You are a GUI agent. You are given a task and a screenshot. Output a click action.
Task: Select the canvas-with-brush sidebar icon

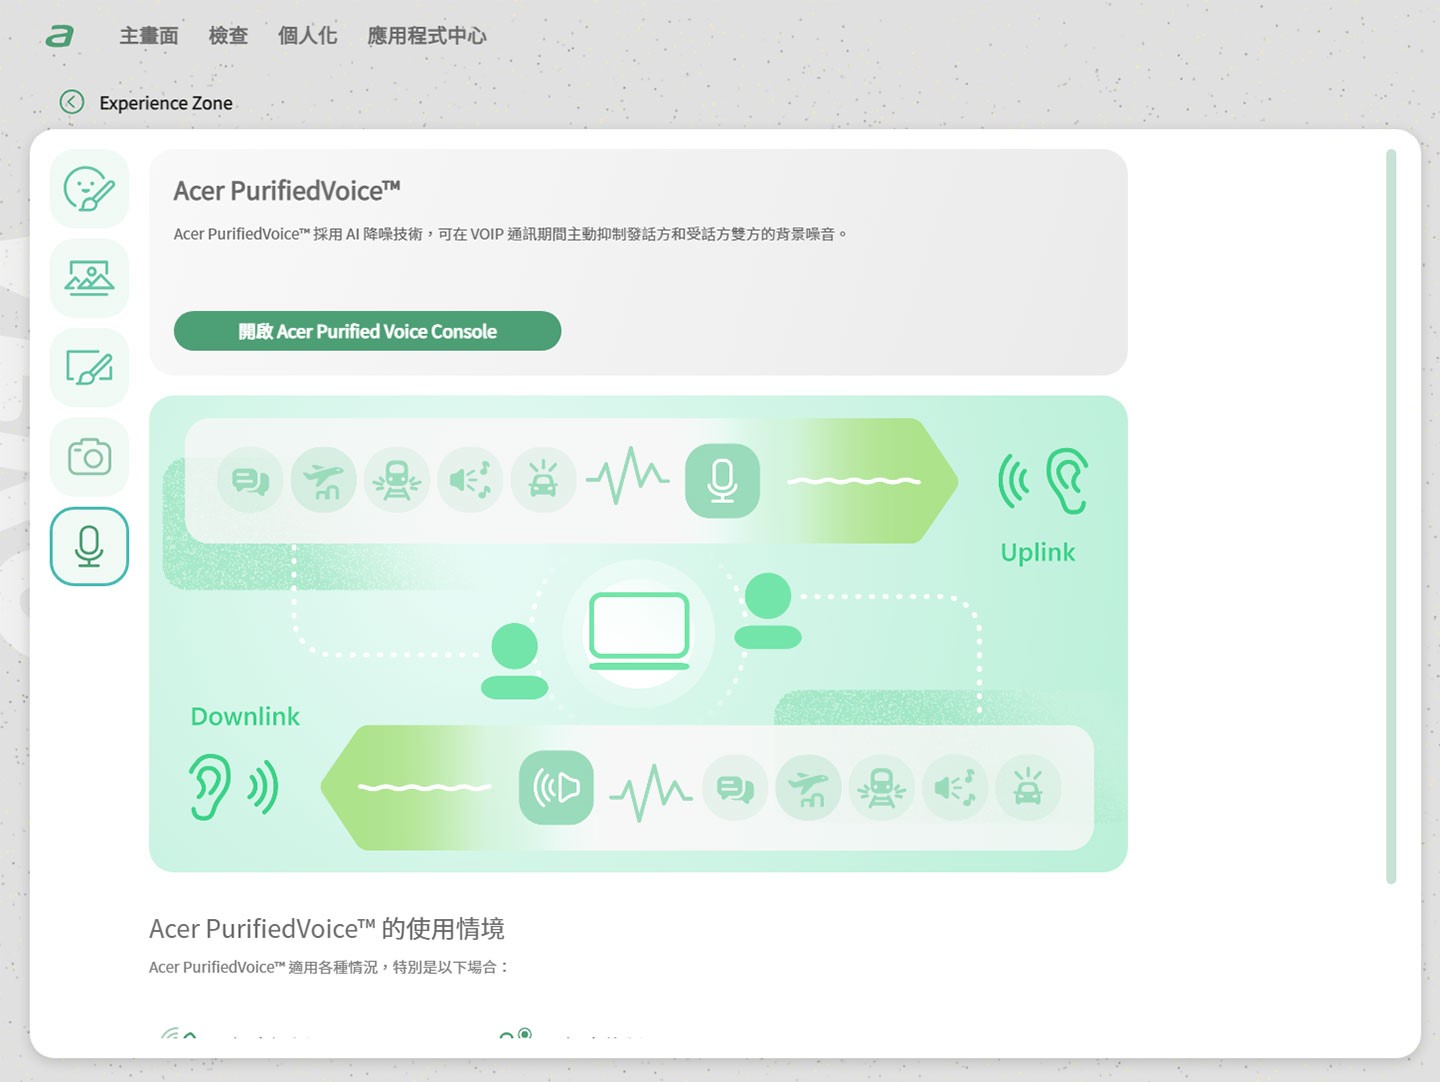click(x=89, y=367)
